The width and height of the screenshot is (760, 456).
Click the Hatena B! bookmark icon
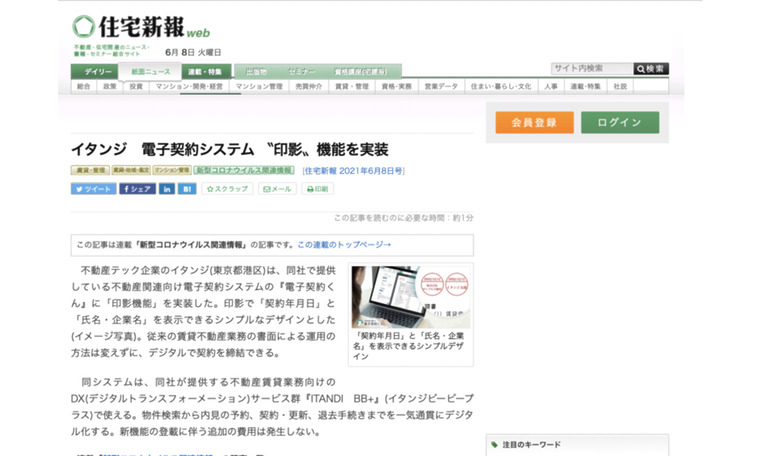tap(187, 188)
